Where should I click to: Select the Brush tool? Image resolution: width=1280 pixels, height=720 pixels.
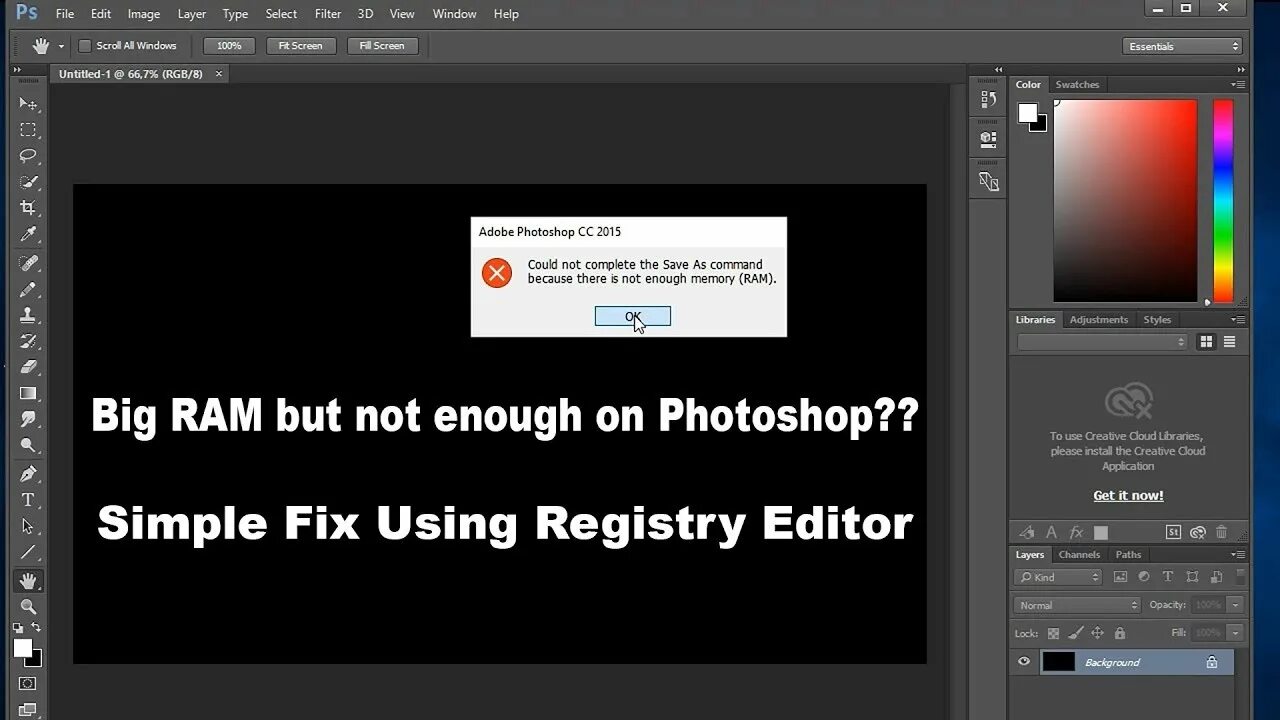tap(28, 289)
